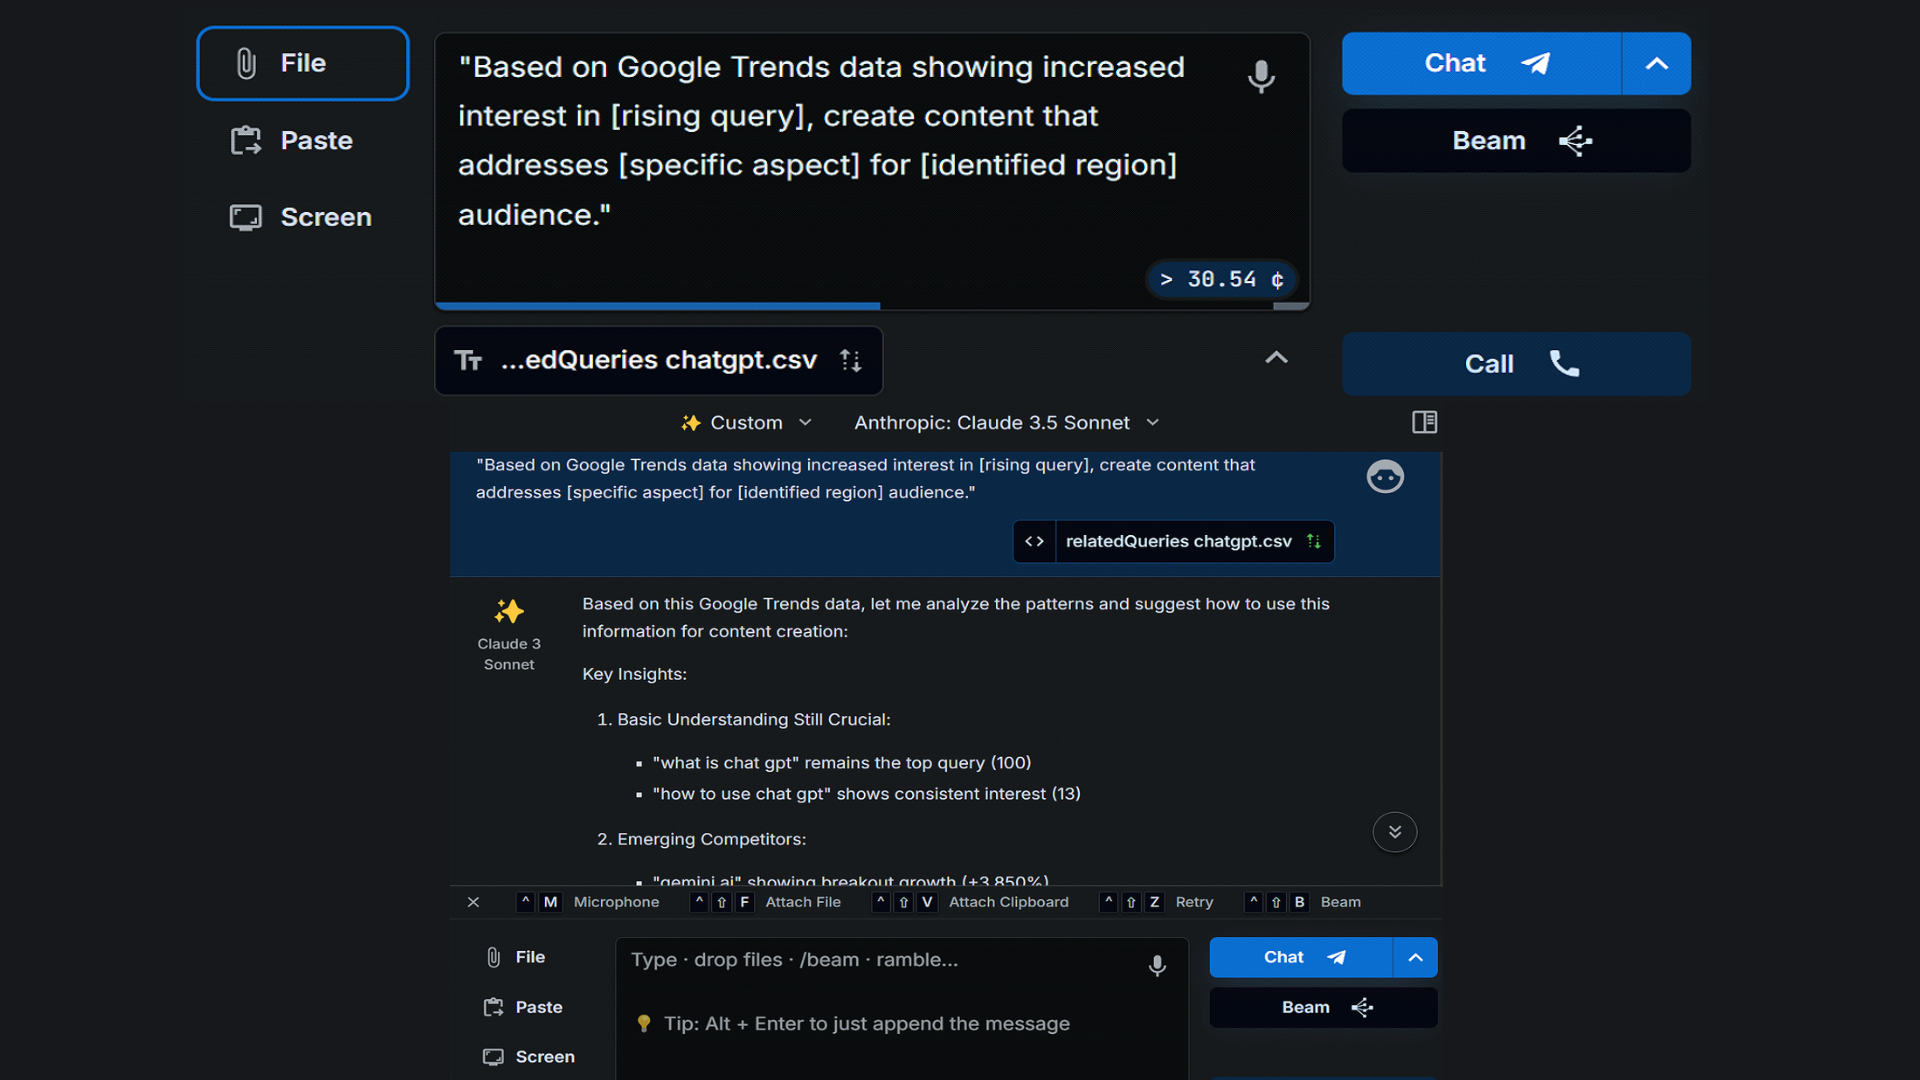This screenshot has height=1080, width=1920.
Task: Click the small Chat send button
Action: 1300,957
